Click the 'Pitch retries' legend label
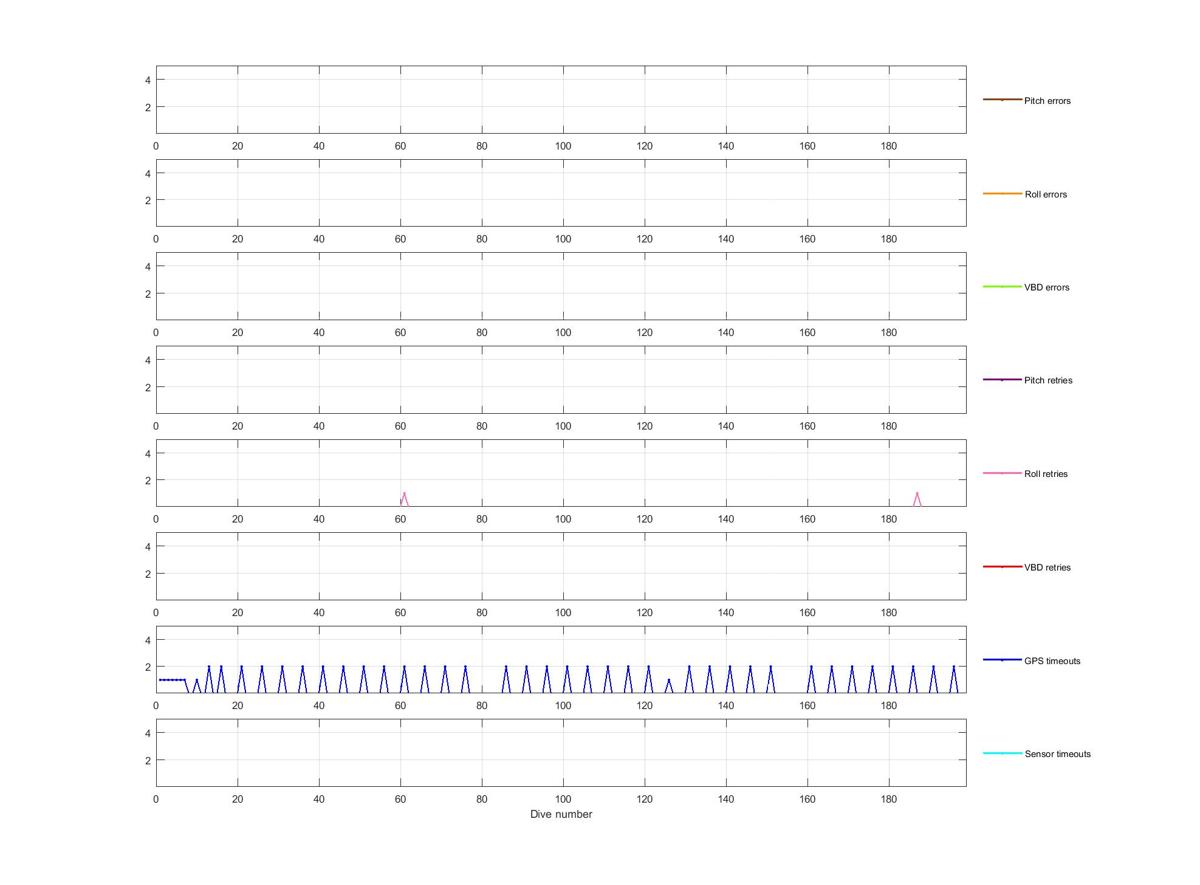Screen dimensions: 1200x885 click(x=1048, y=380)
